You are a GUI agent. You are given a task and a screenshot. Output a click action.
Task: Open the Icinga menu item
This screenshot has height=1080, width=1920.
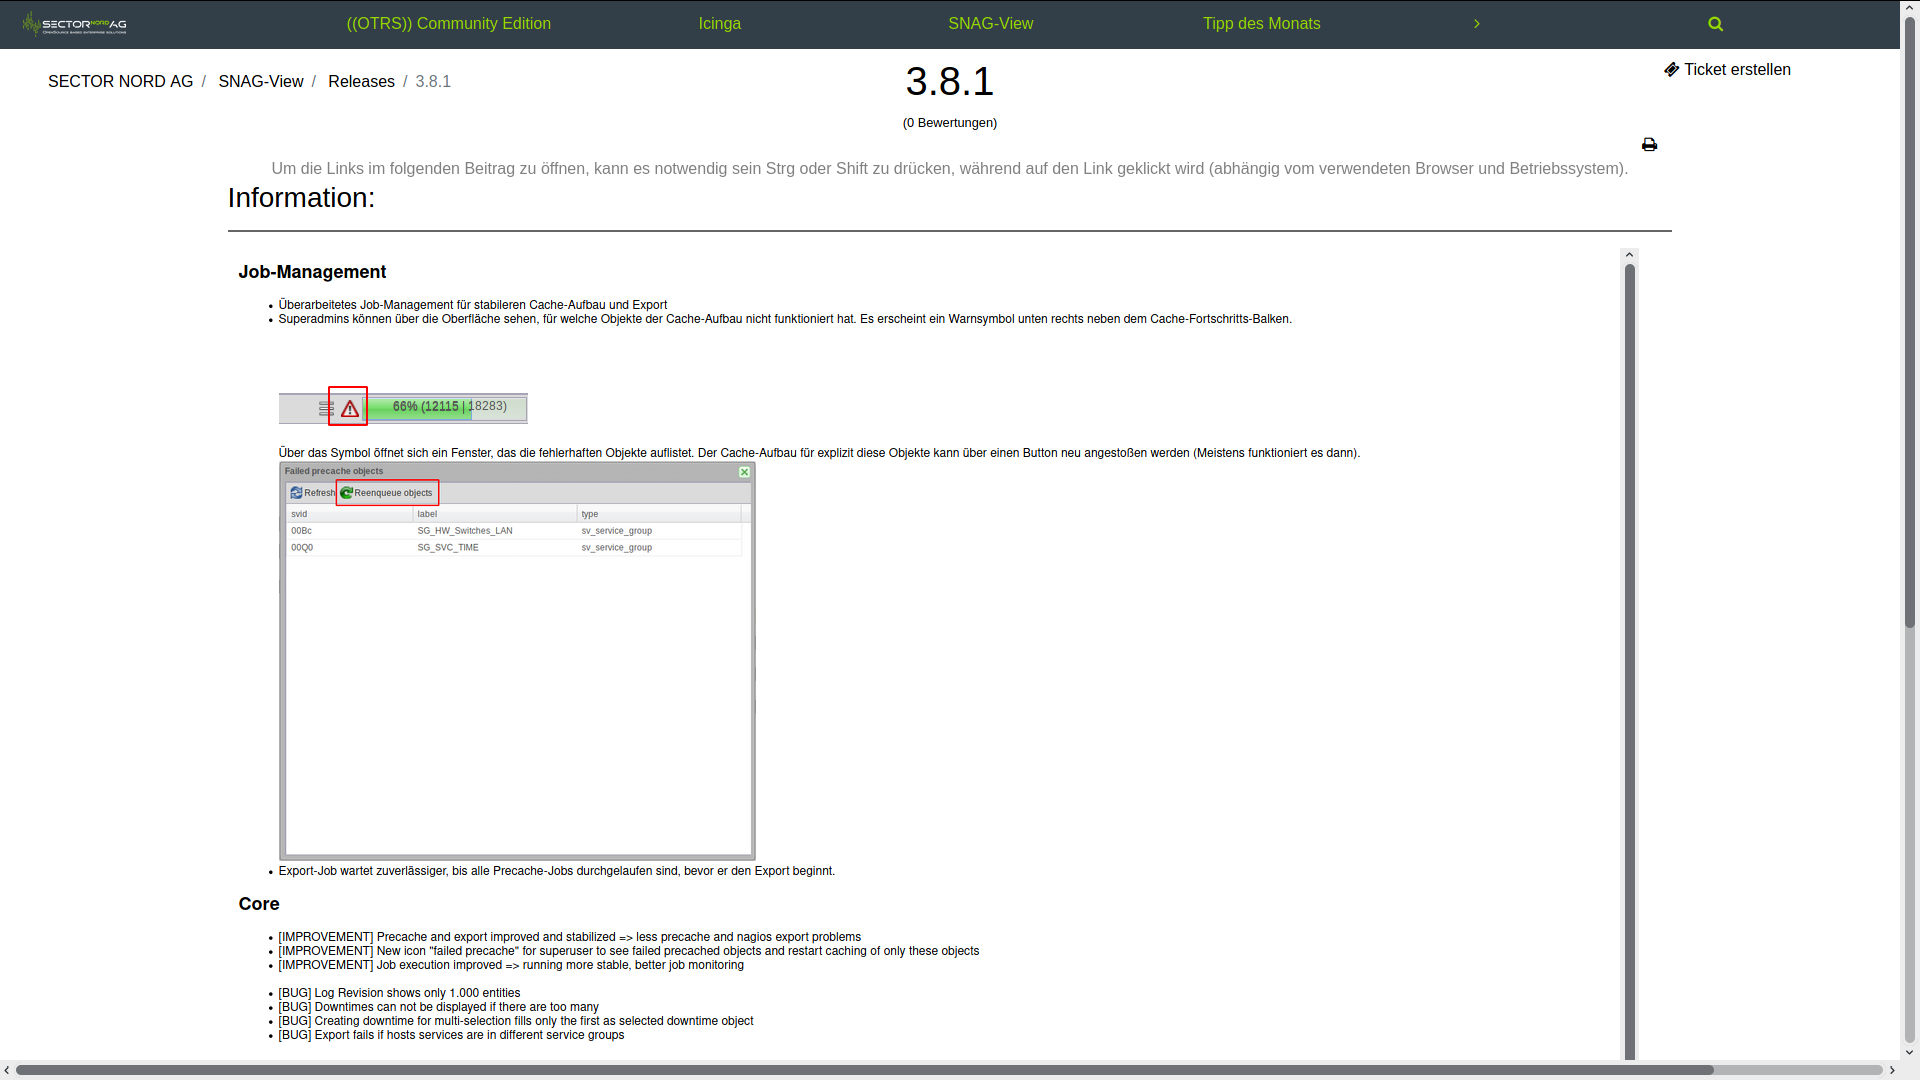click(x=719, y=24)
